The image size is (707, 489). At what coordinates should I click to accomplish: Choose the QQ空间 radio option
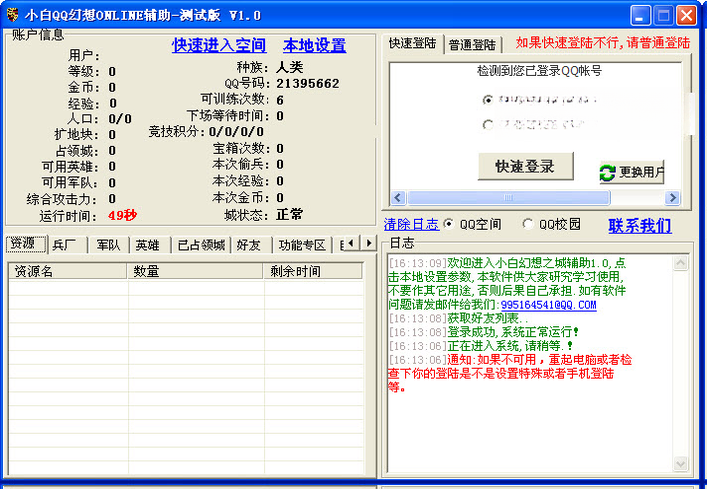pos(449,224)
